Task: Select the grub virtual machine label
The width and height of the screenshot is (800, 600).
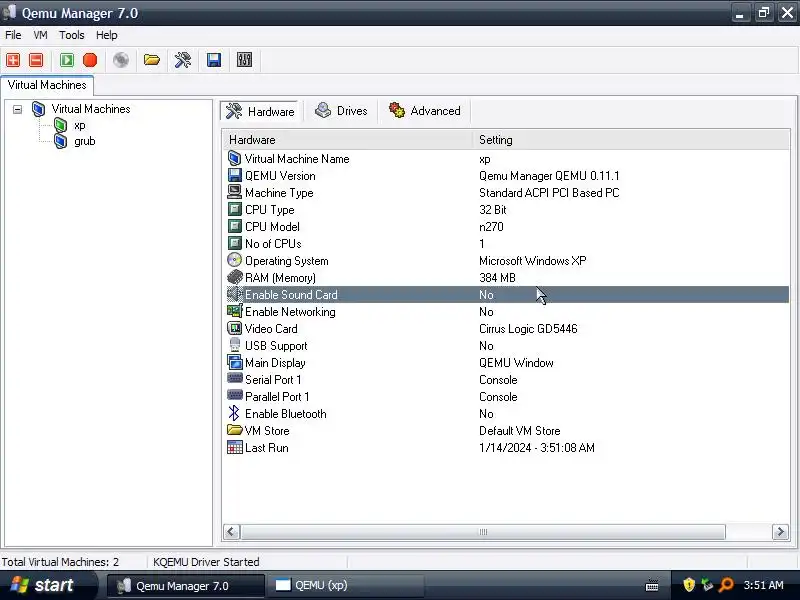Action: [85, 141]
